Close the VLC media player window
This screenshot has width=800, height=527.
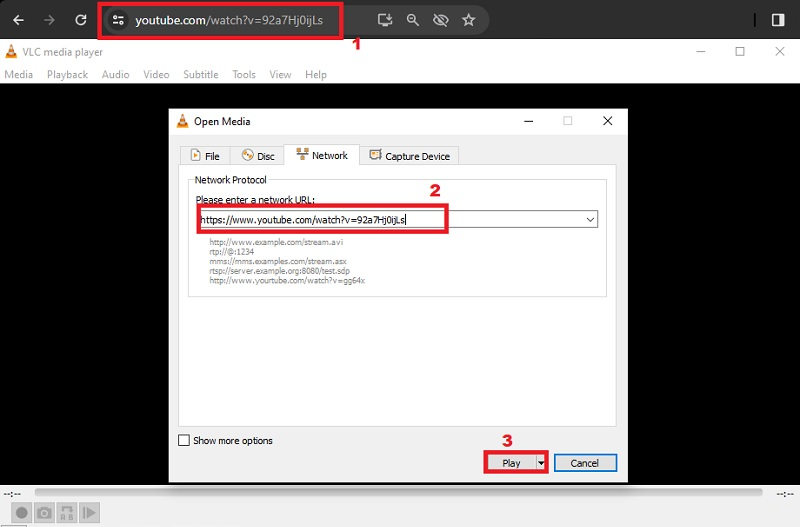click(780, 52)
